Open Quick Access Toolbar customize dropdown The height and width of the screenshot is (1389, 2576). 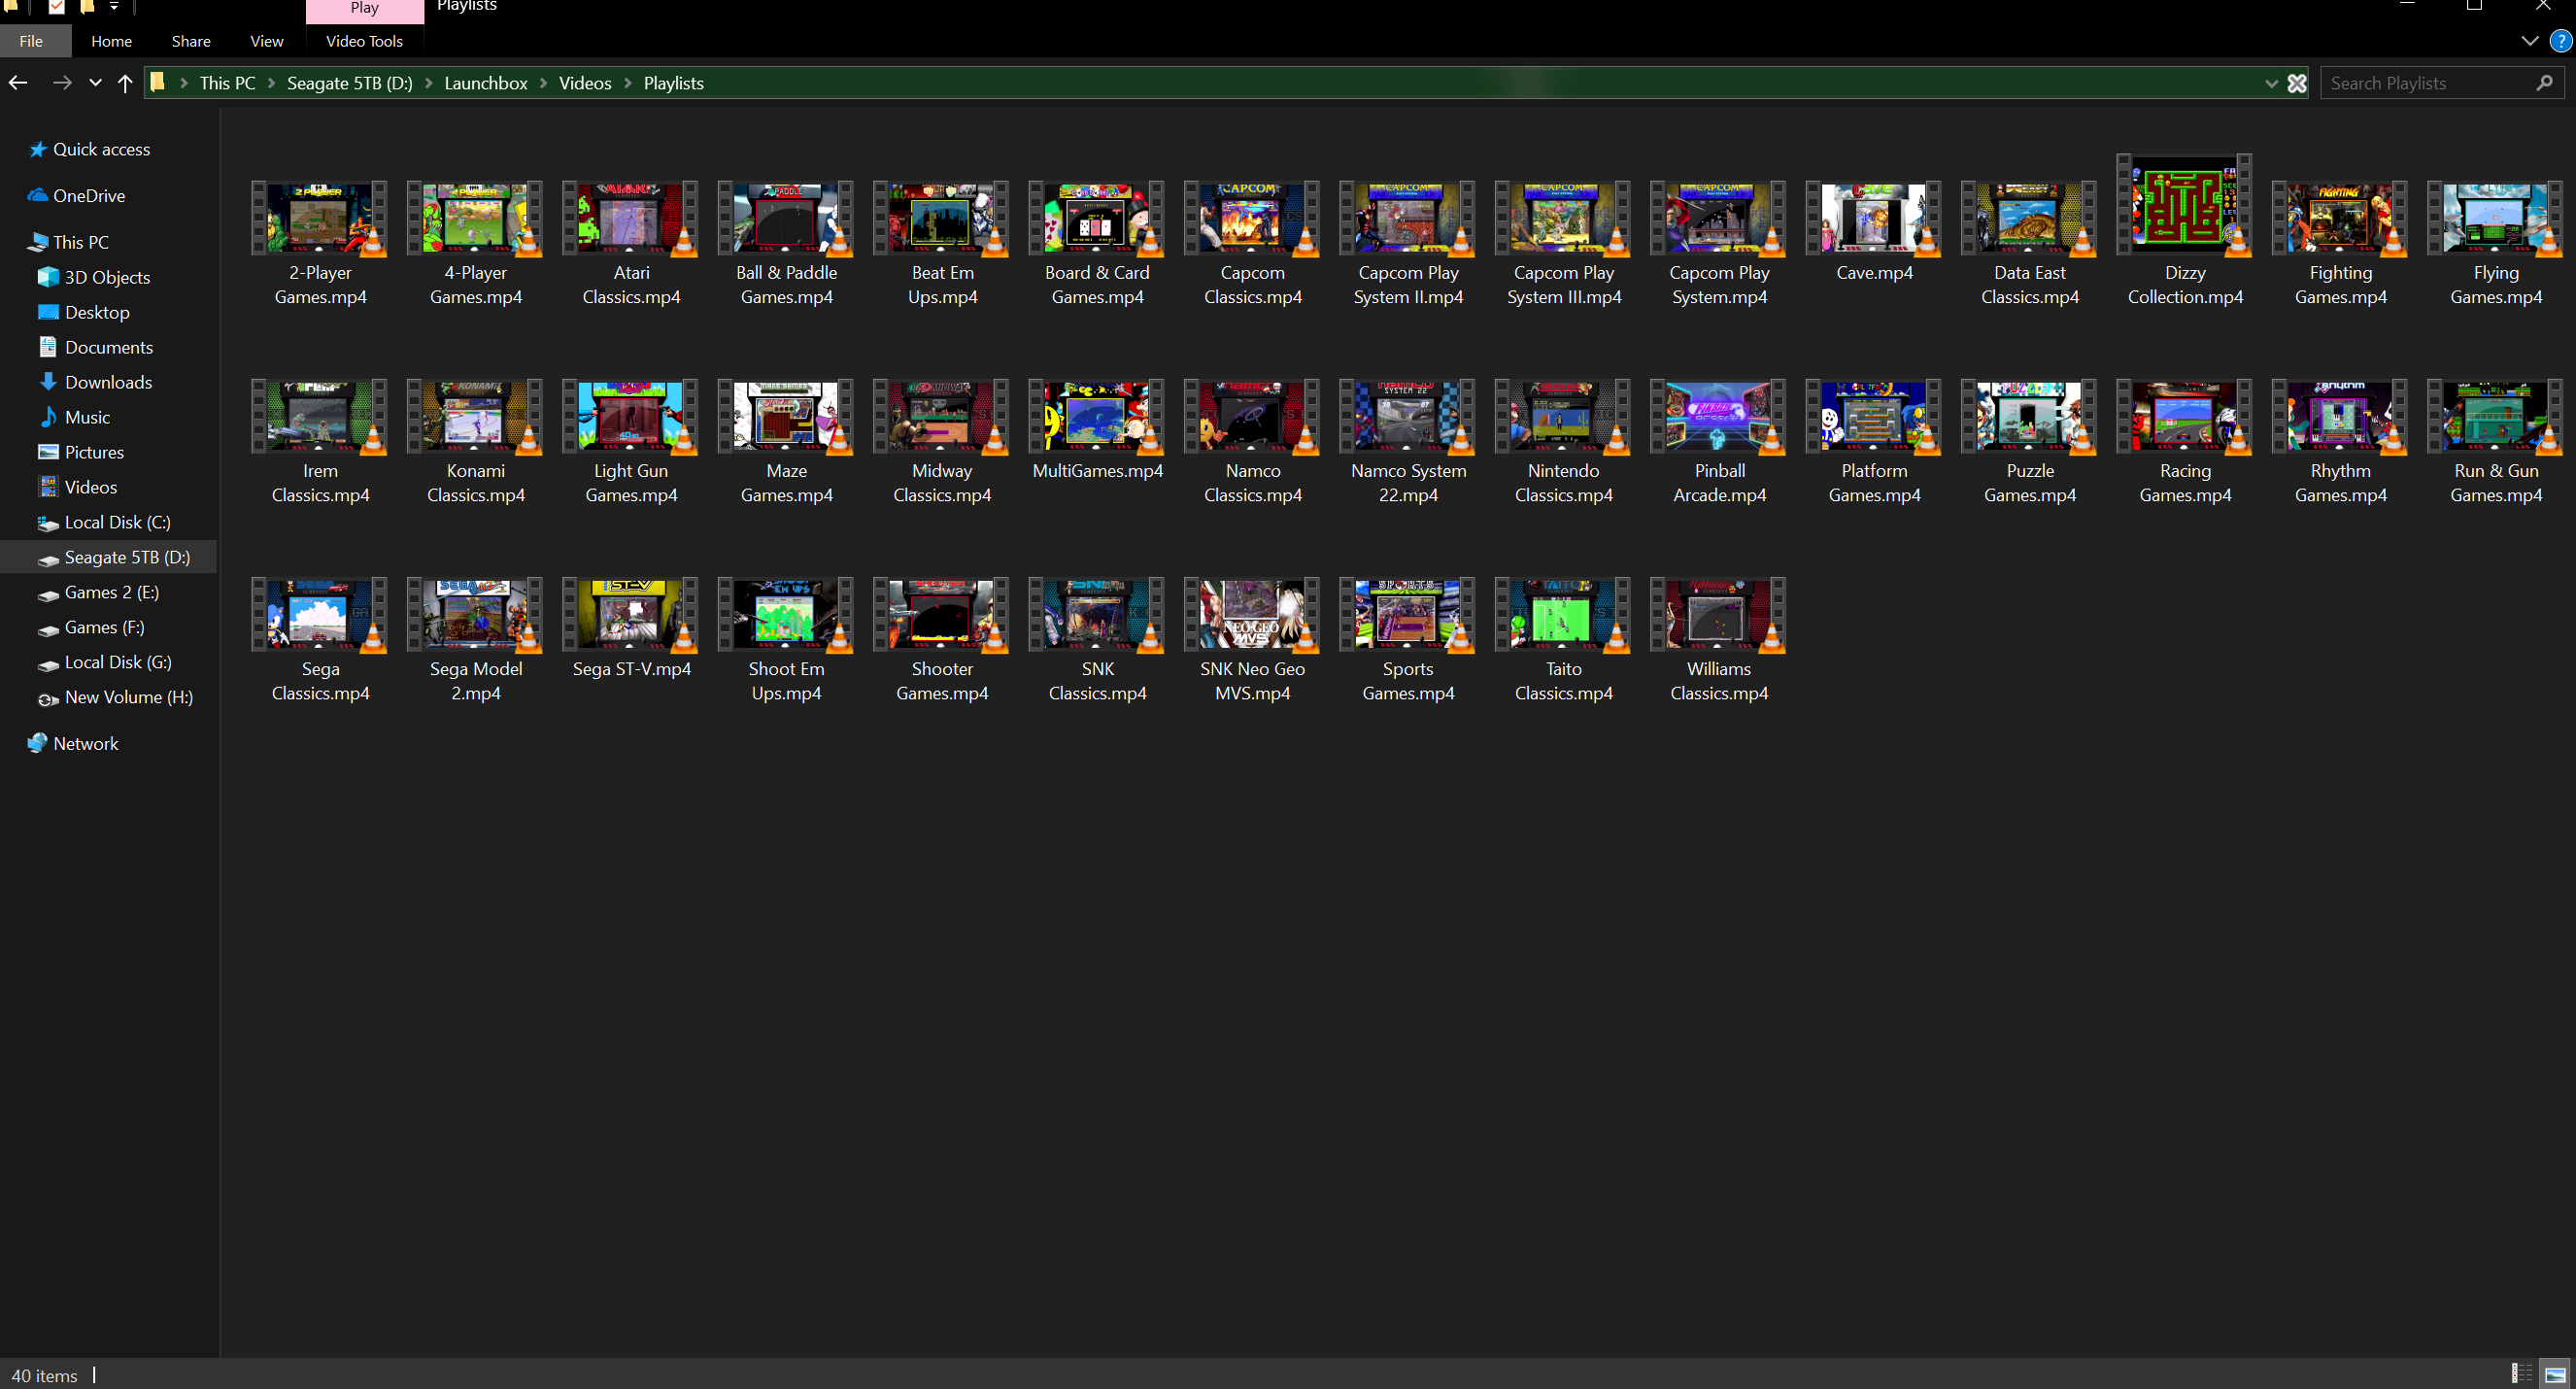(x=114, y=7)
